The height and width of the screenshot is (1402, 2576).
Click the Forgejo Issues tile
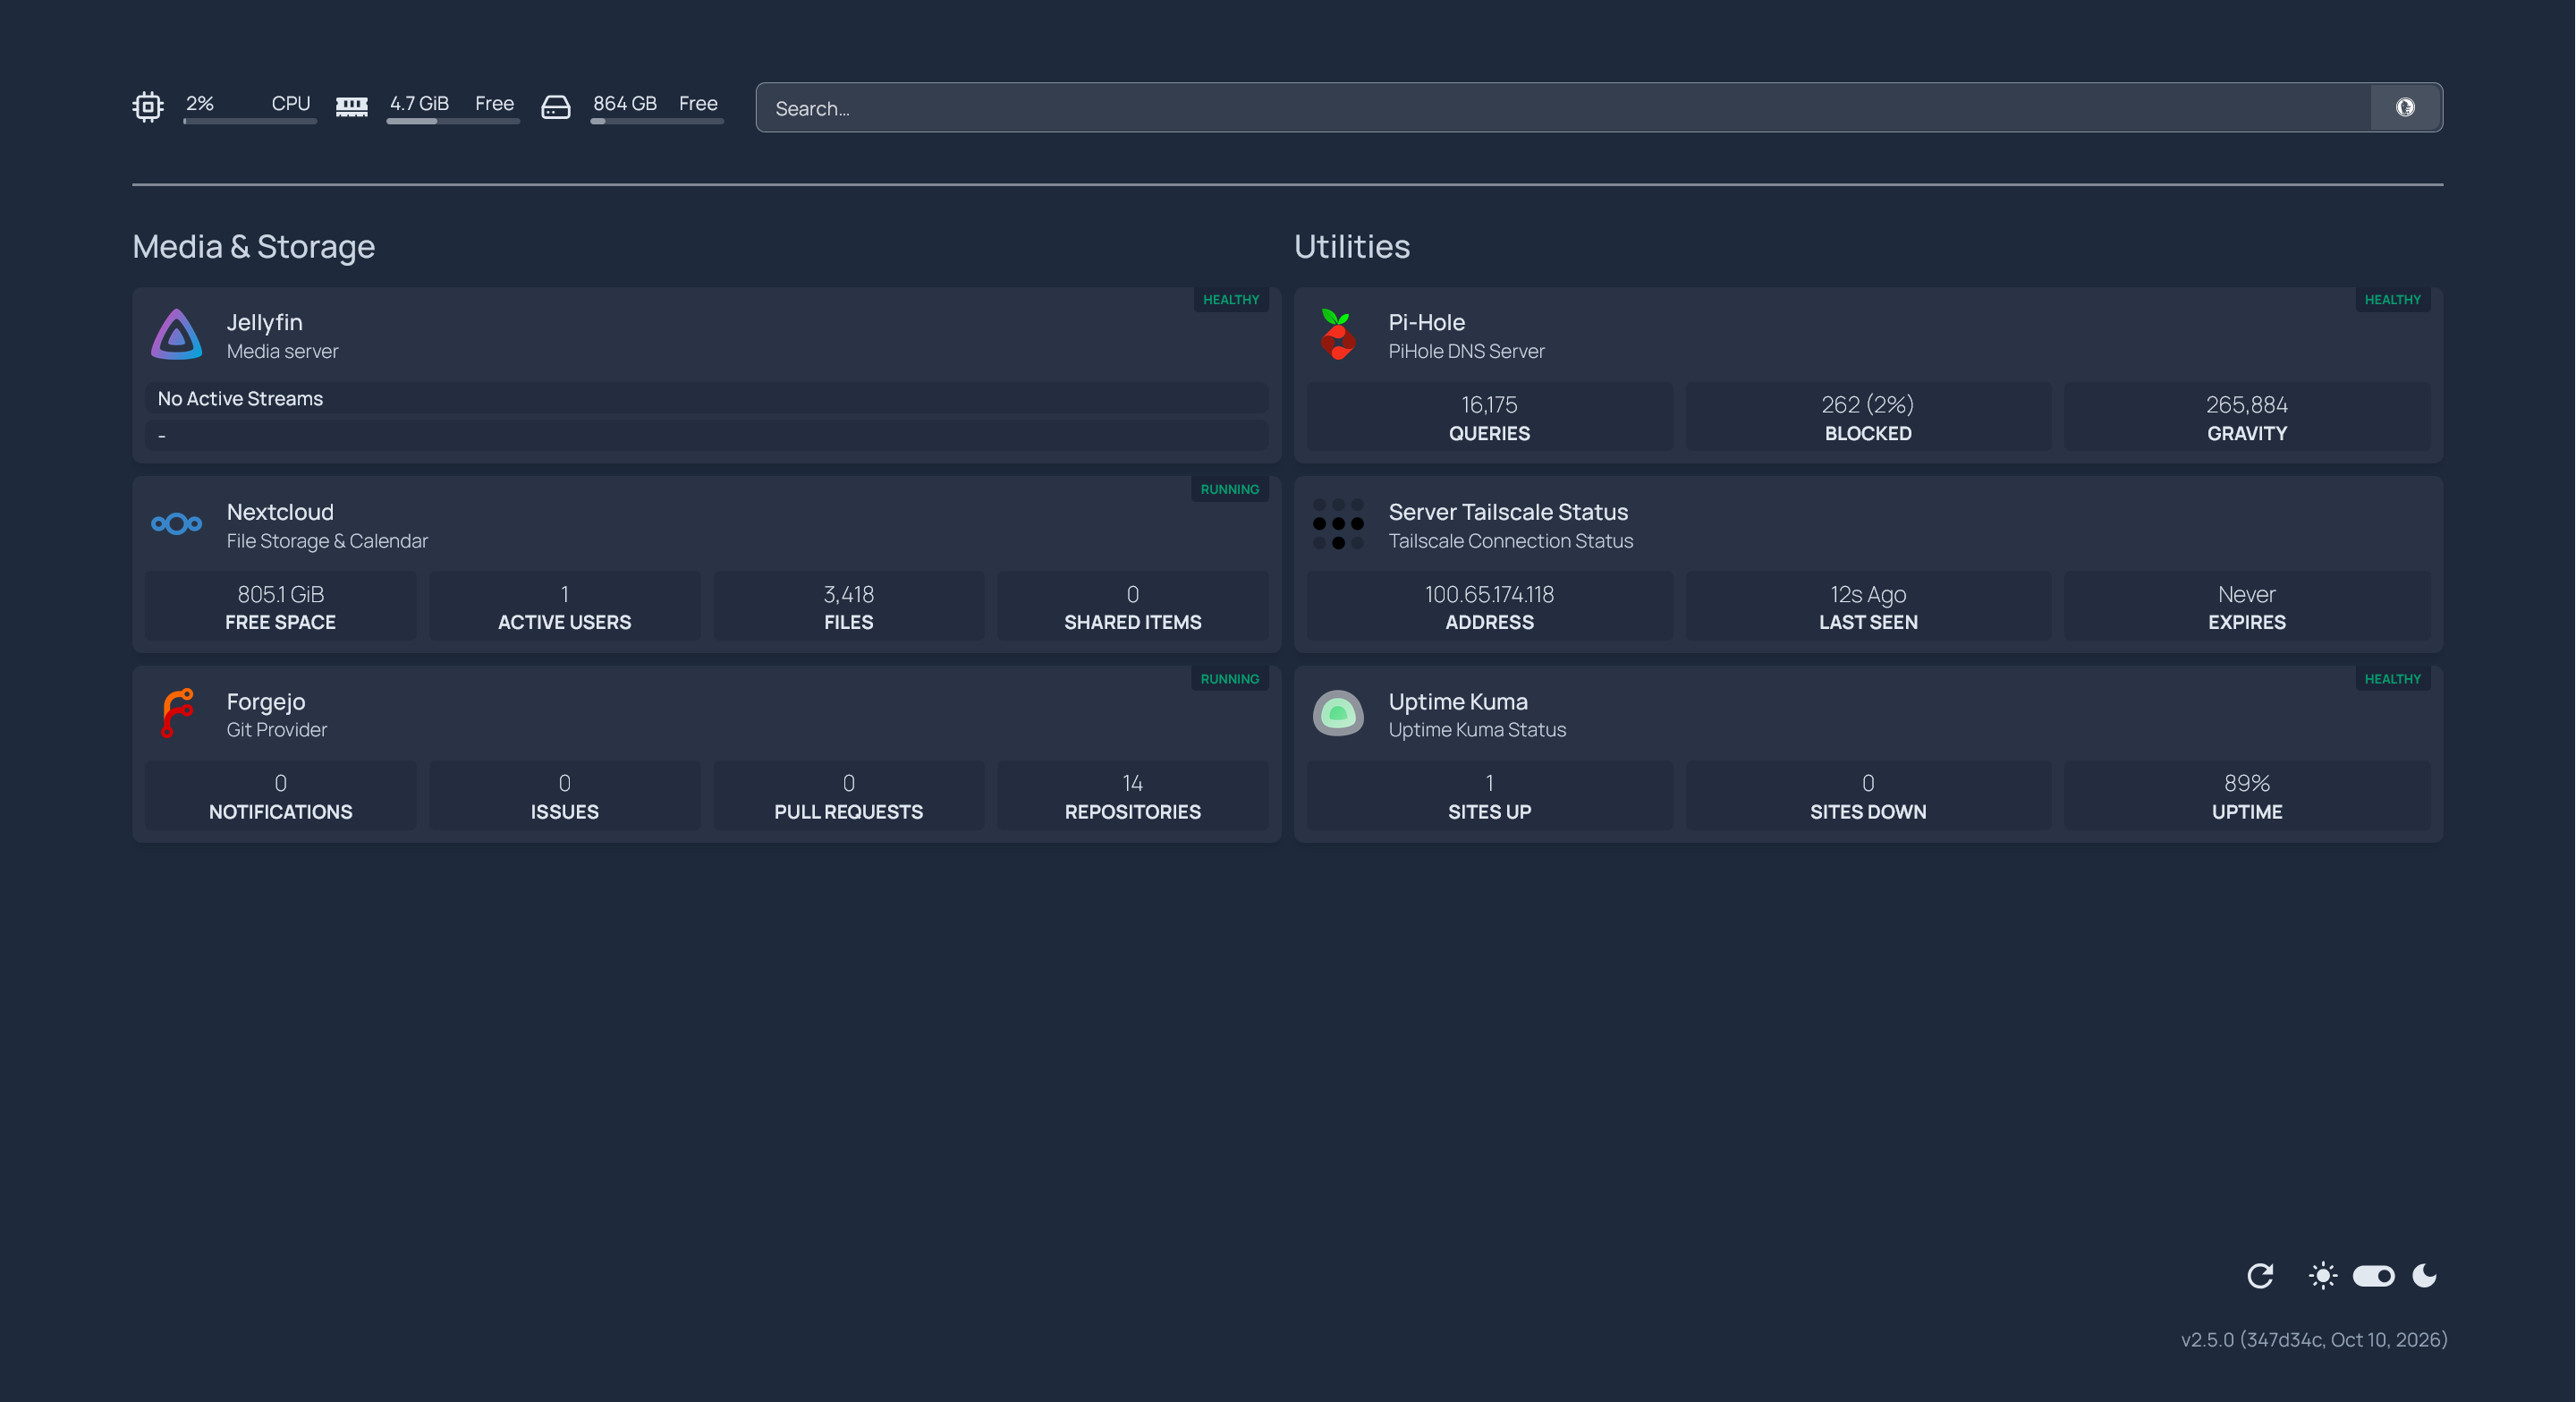coord(565,796)
